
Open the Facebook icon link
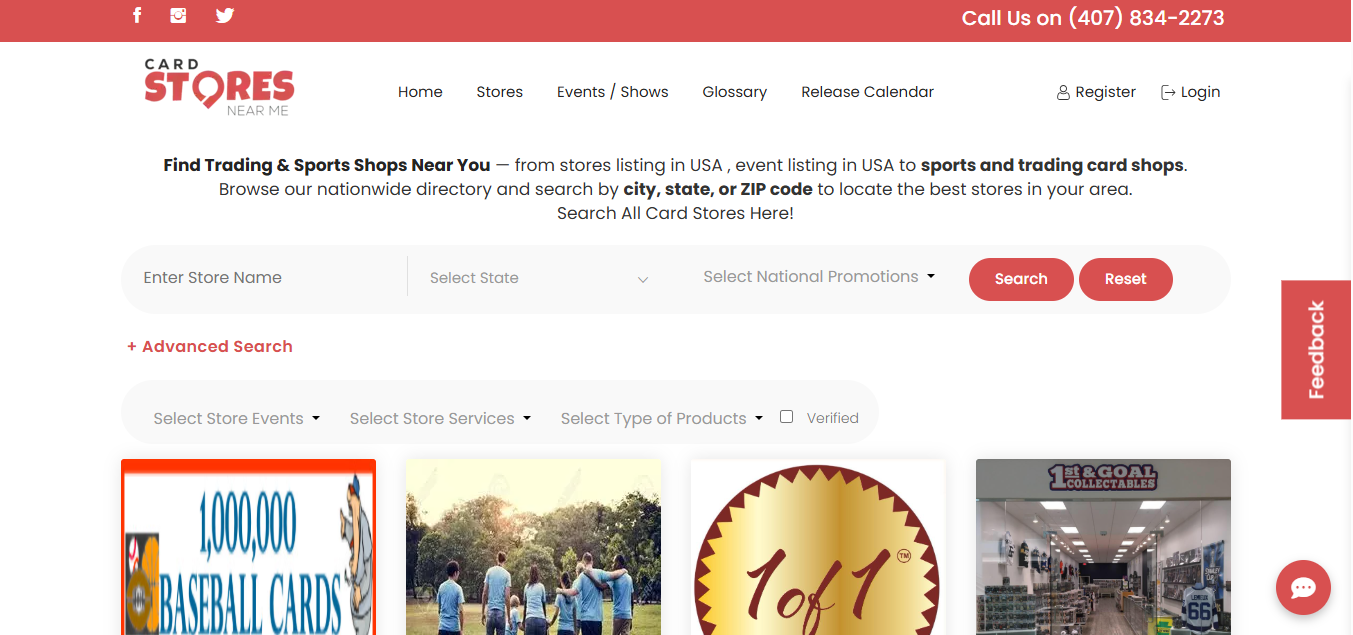137,15
